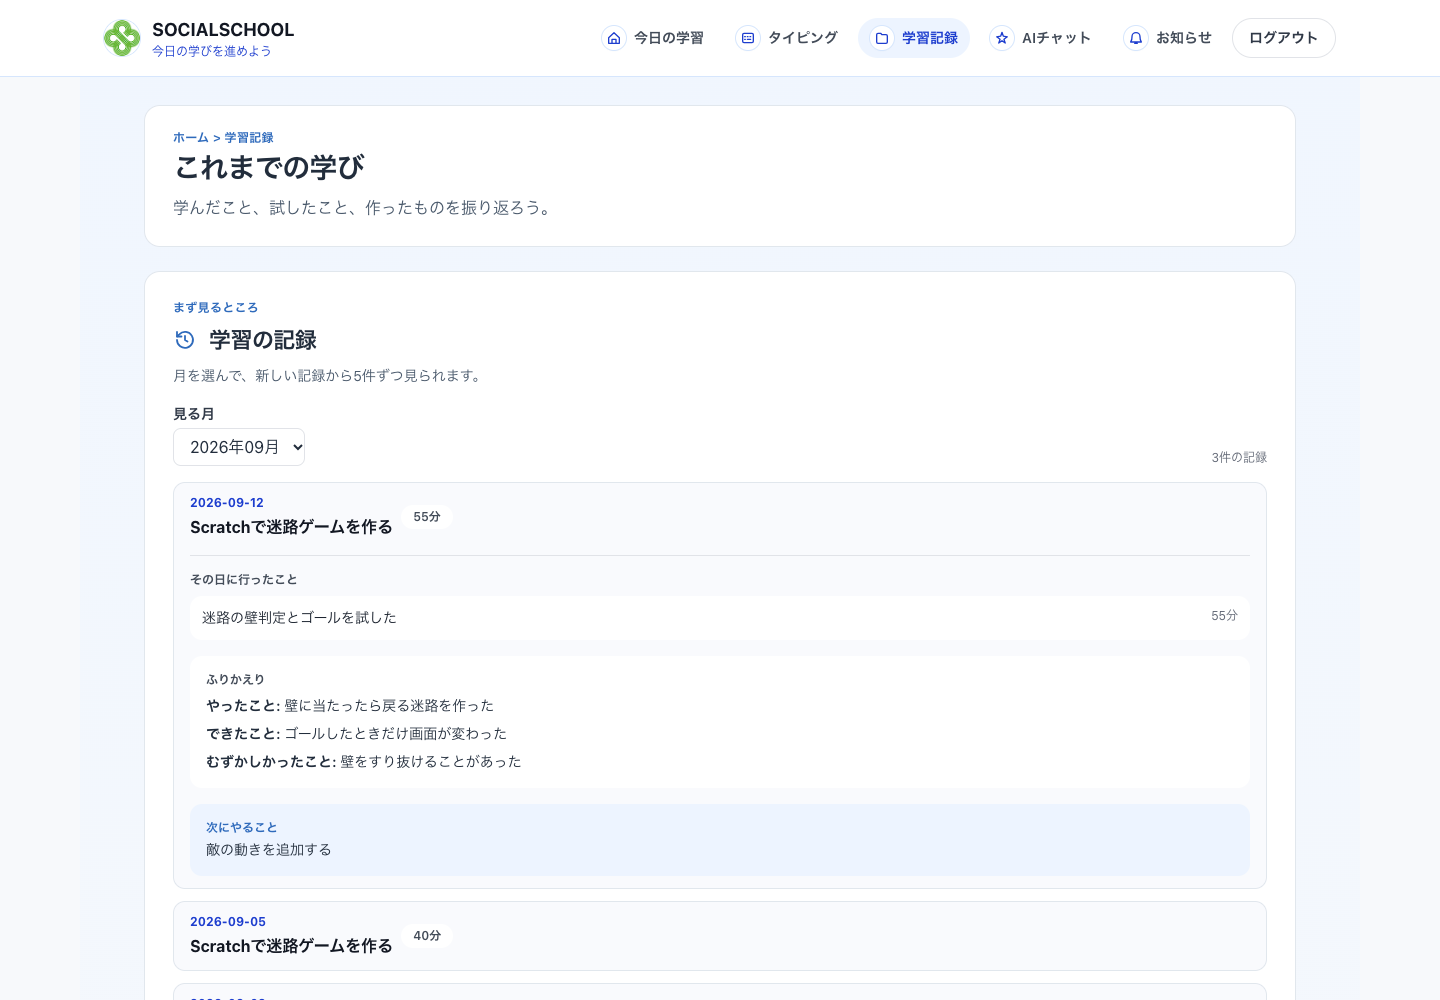Viewport: 1440px width, 1000px height.
Task: Click the その日に行ったこと label
Action: (244, 580)
